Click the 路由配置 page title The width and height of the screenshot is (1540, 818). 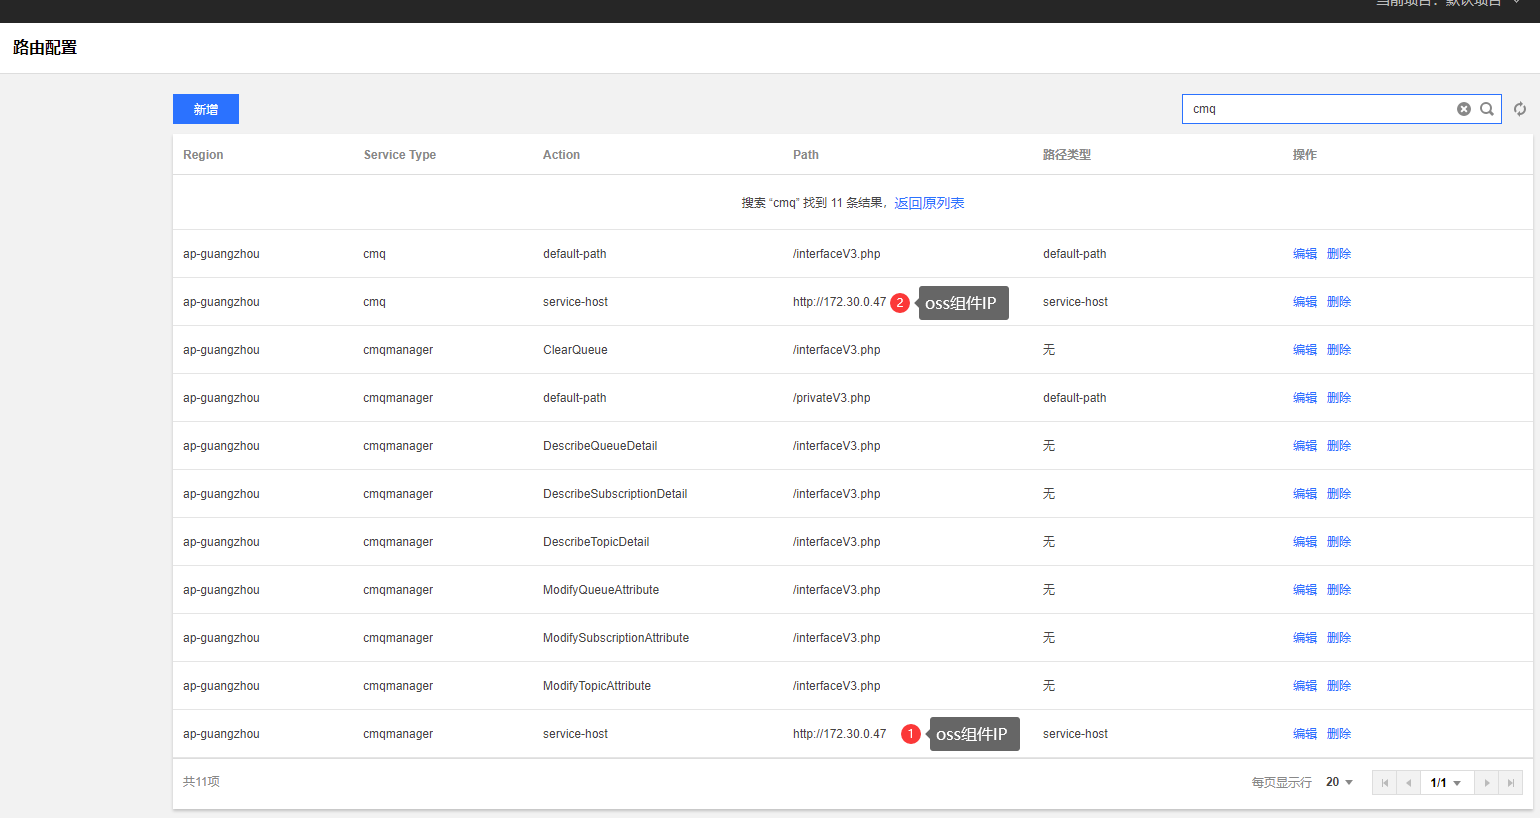(45, 47)
